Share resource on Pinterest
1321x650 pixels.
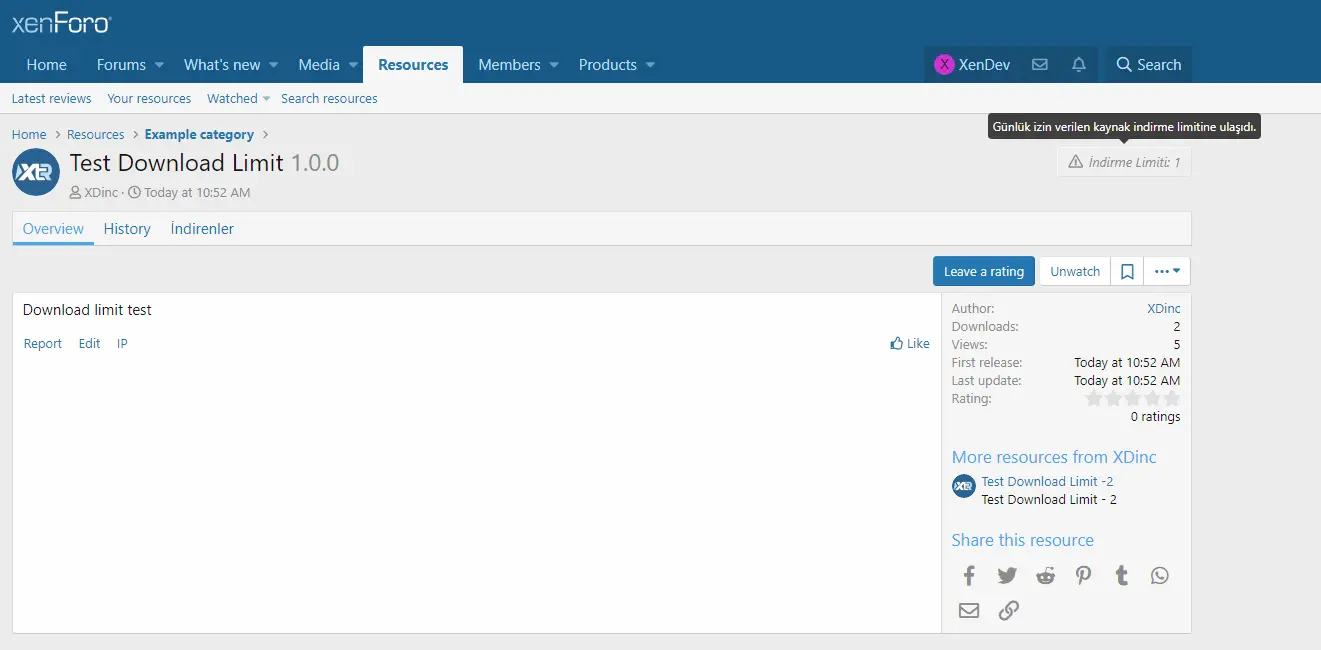tap(1083, 576)
